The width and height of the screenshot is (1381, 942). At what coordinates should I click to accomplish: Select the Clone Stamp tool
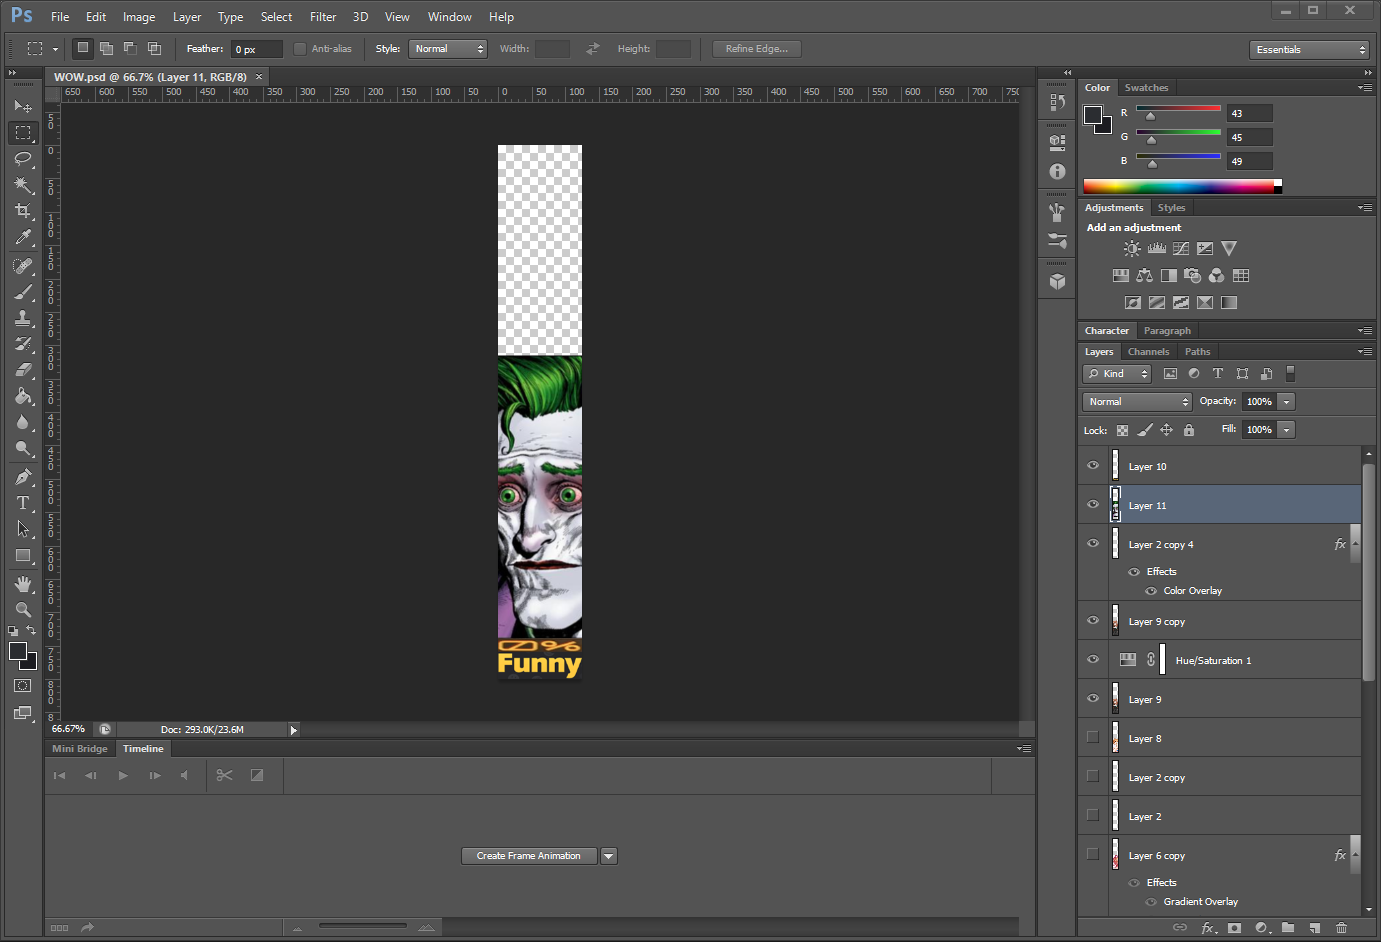[23, 318]
